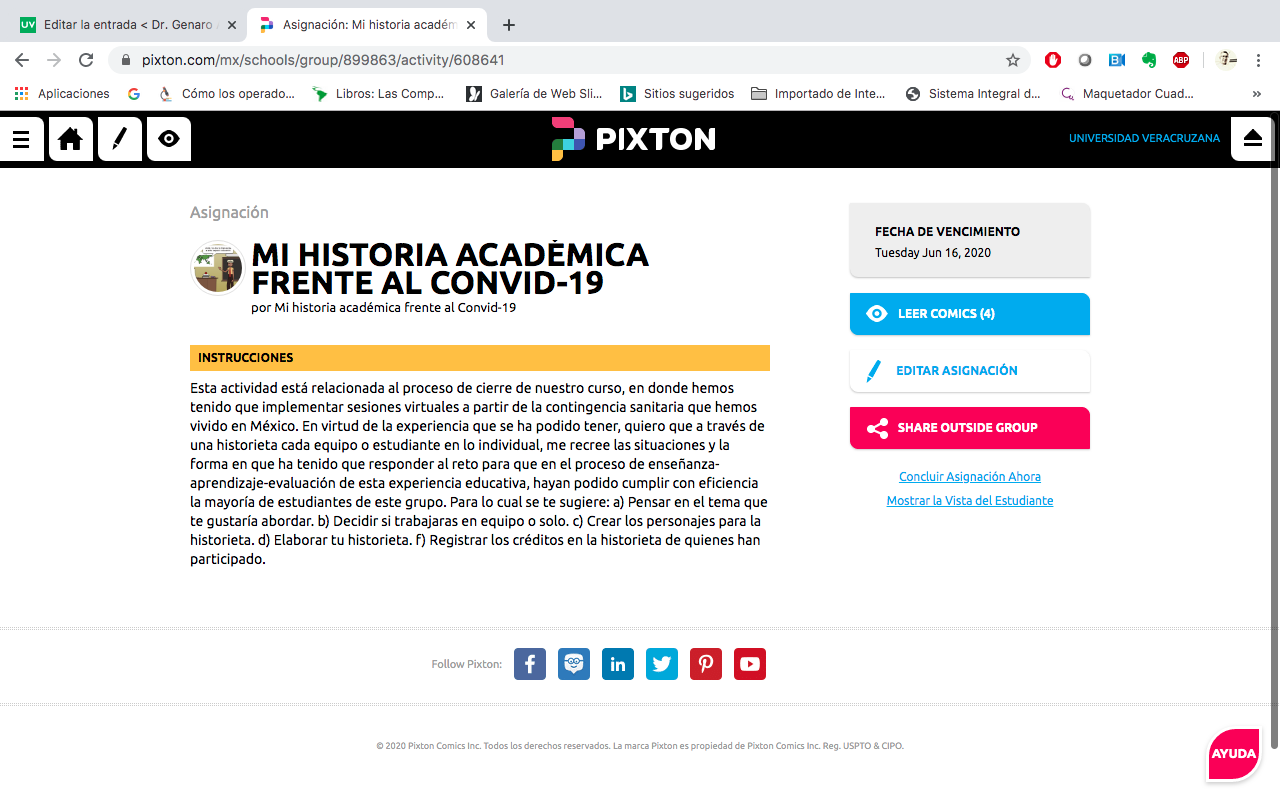This screenshot has height=800, width=1280.
Task: Open Pixton Twitter page icon
Action: click(662, 664)
